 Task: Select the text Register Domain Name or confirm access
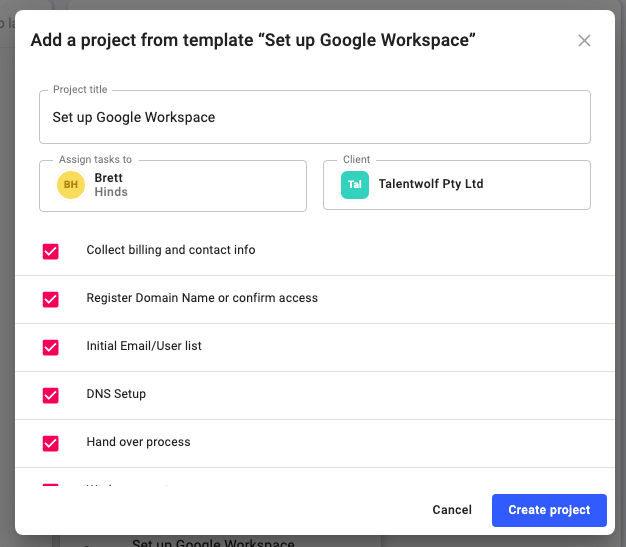[x=202, y=298]
